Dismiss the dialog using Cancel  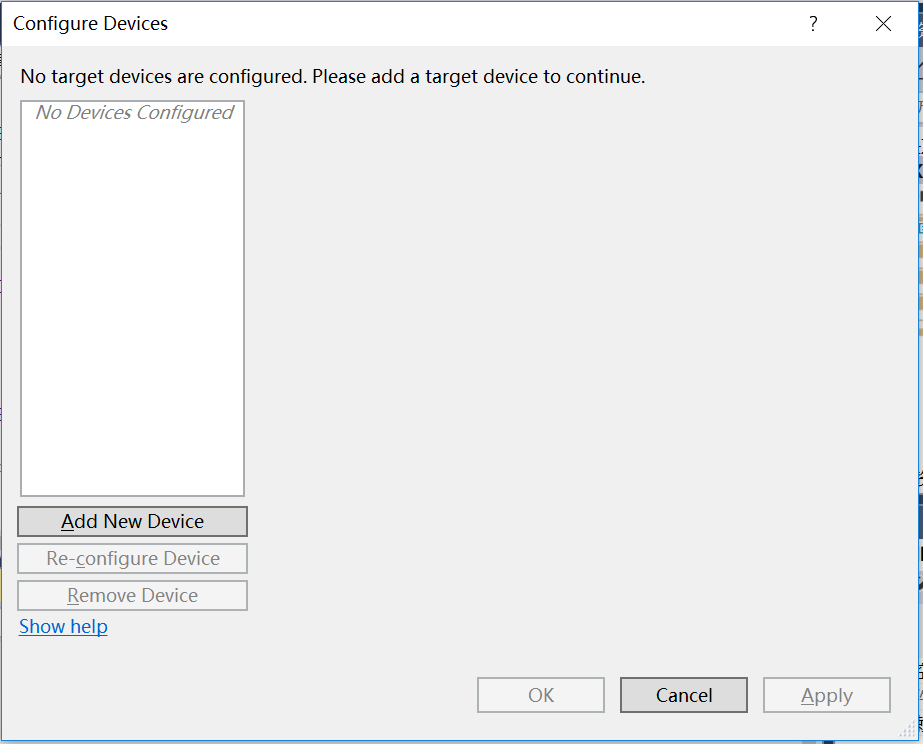coord(684,695)
